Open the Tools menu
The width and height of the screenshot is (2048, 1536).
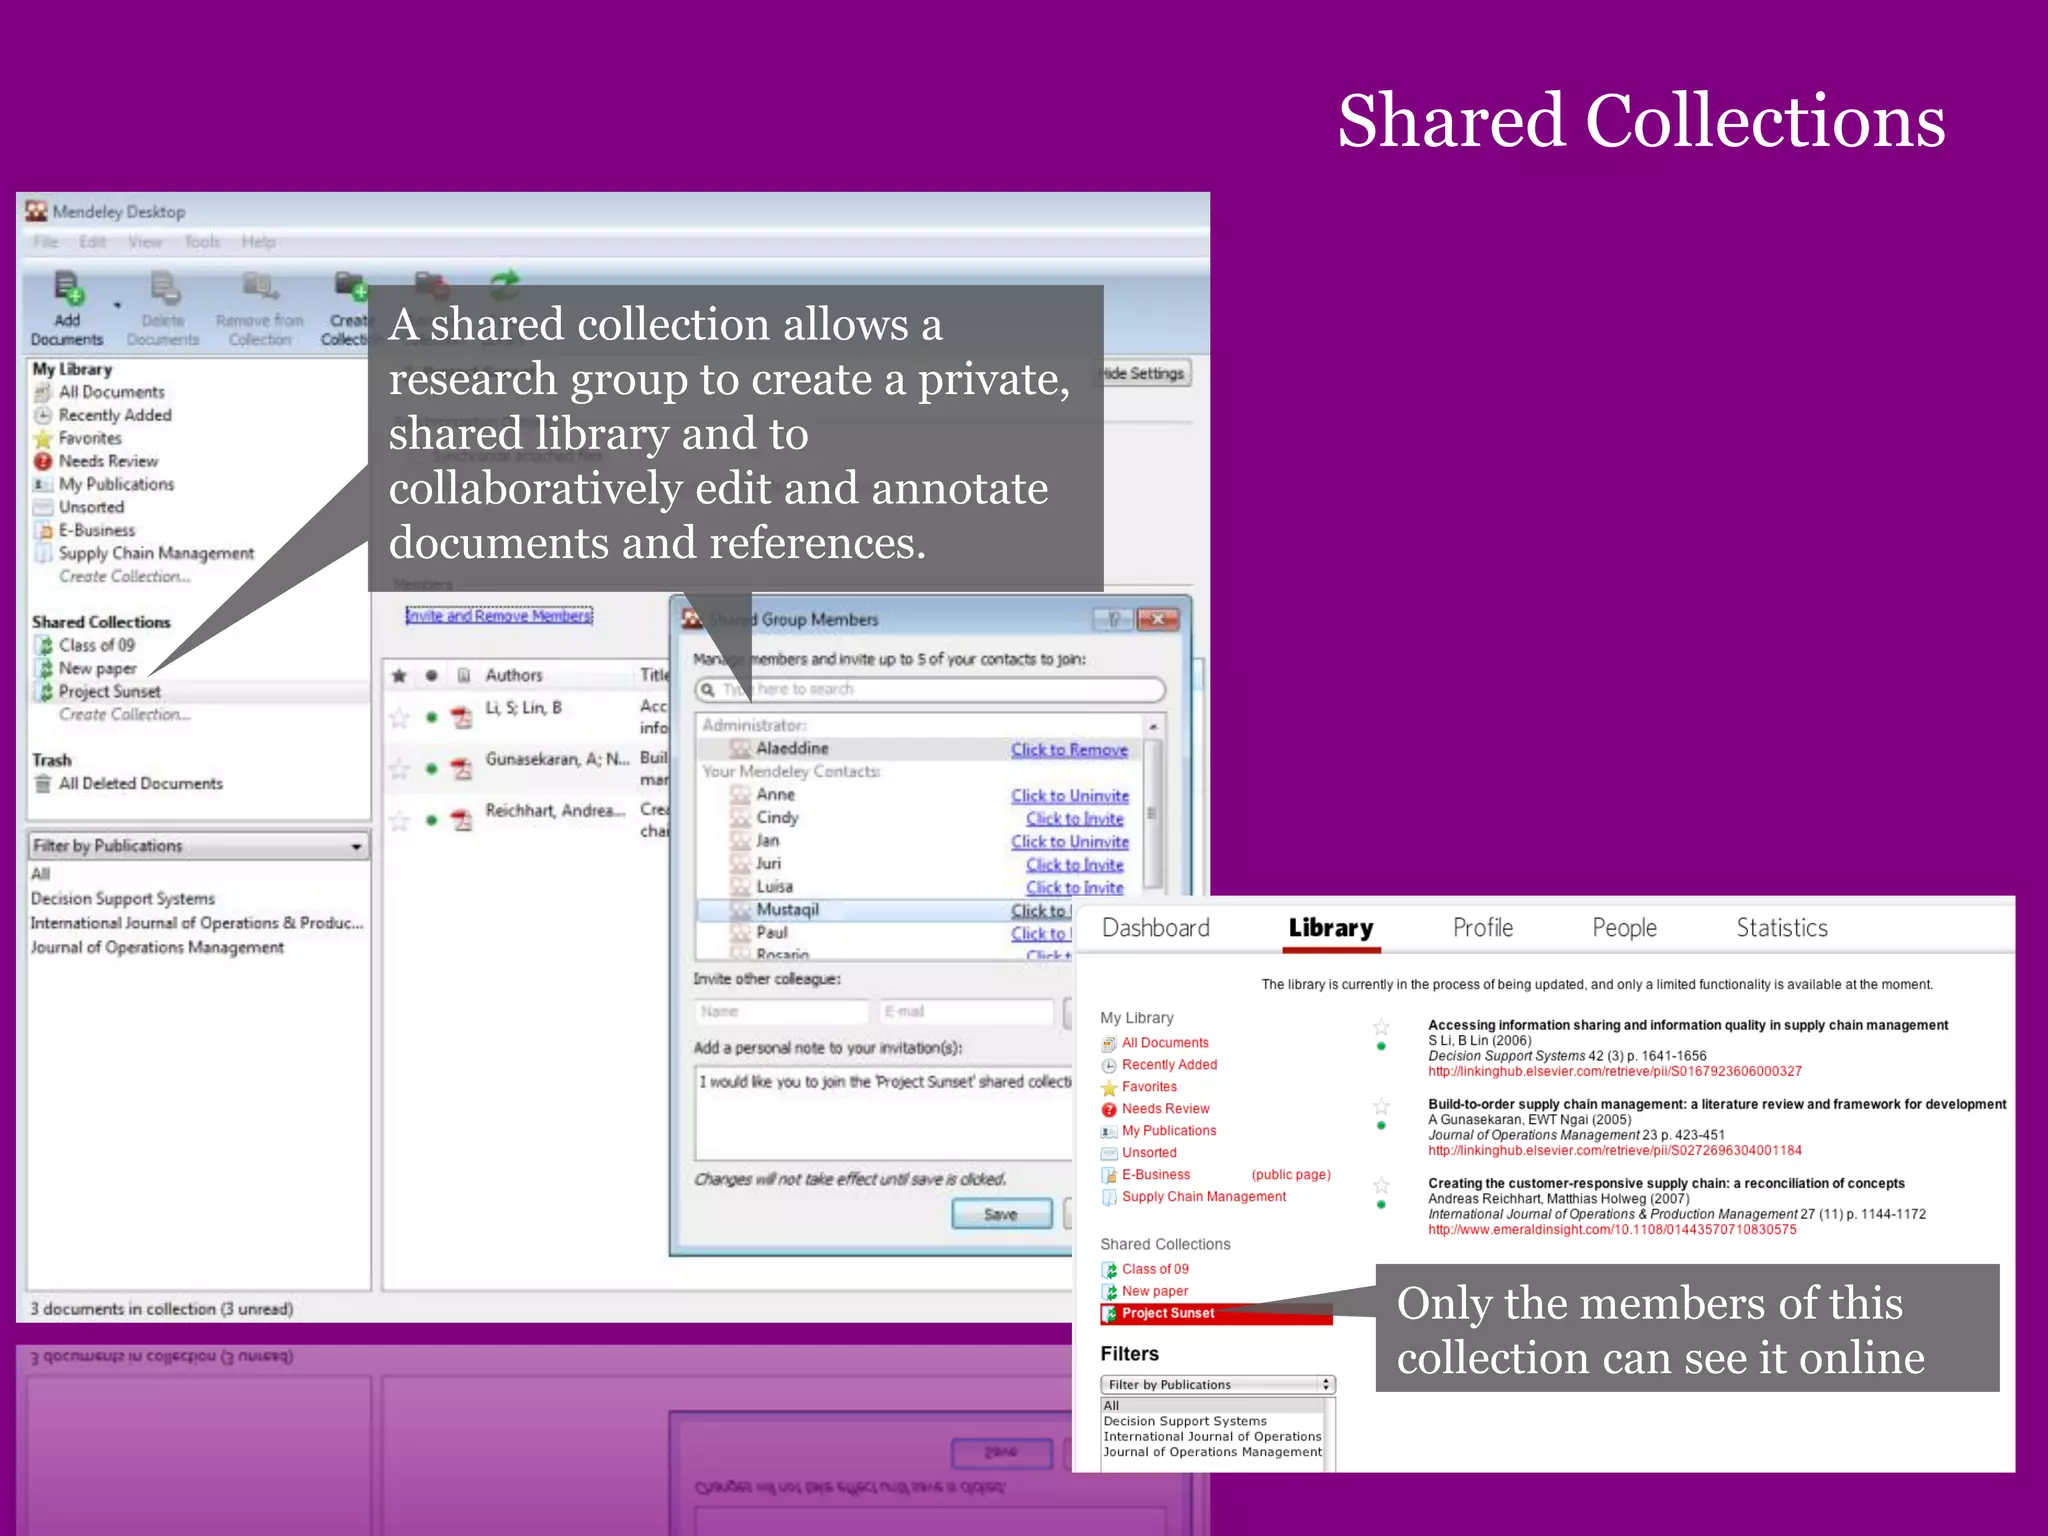point(202,242)
